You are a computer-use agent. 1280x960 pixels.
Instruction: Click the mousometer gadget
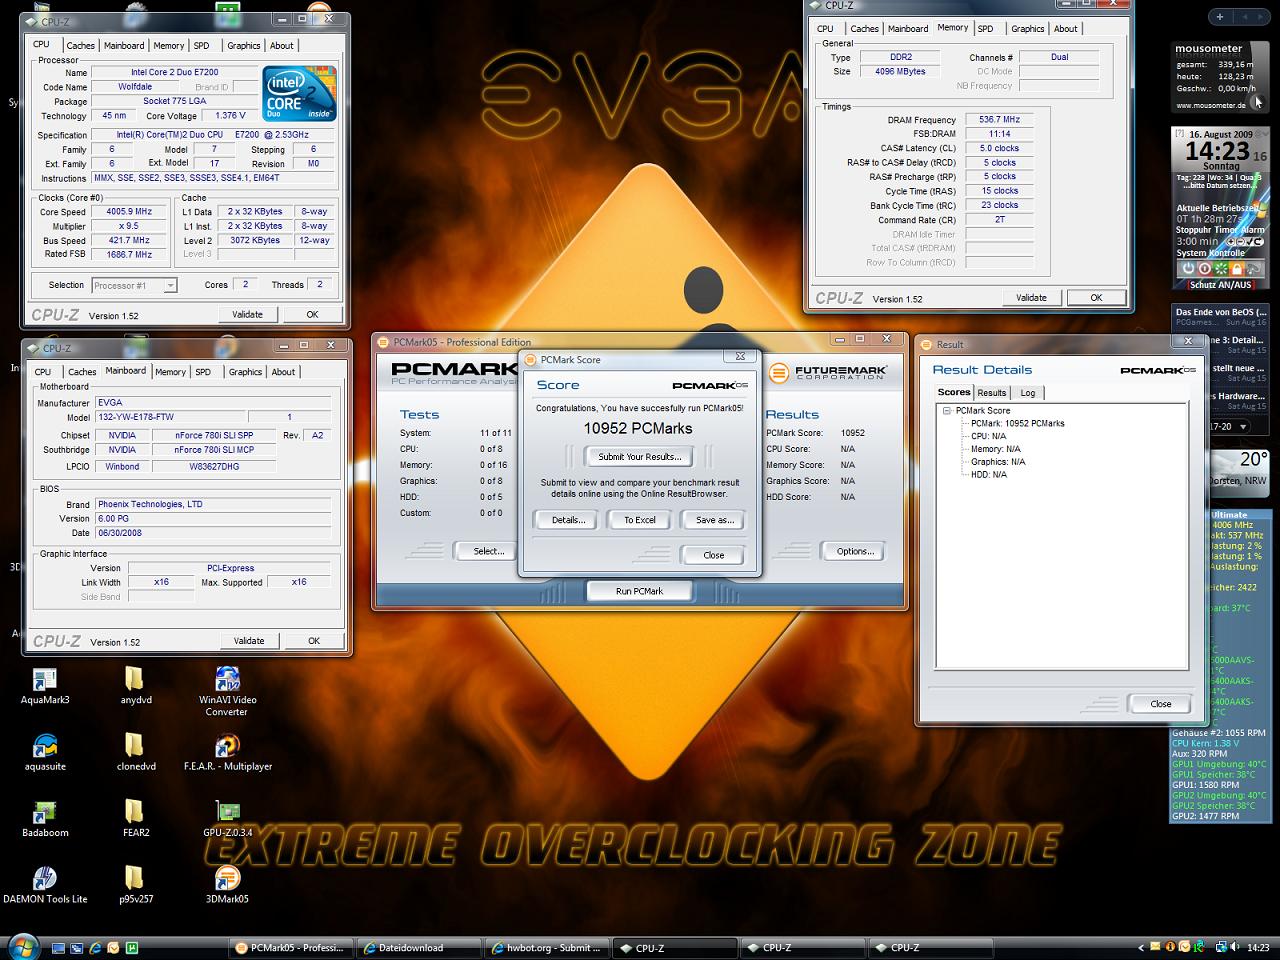(x=1218, y=76)
